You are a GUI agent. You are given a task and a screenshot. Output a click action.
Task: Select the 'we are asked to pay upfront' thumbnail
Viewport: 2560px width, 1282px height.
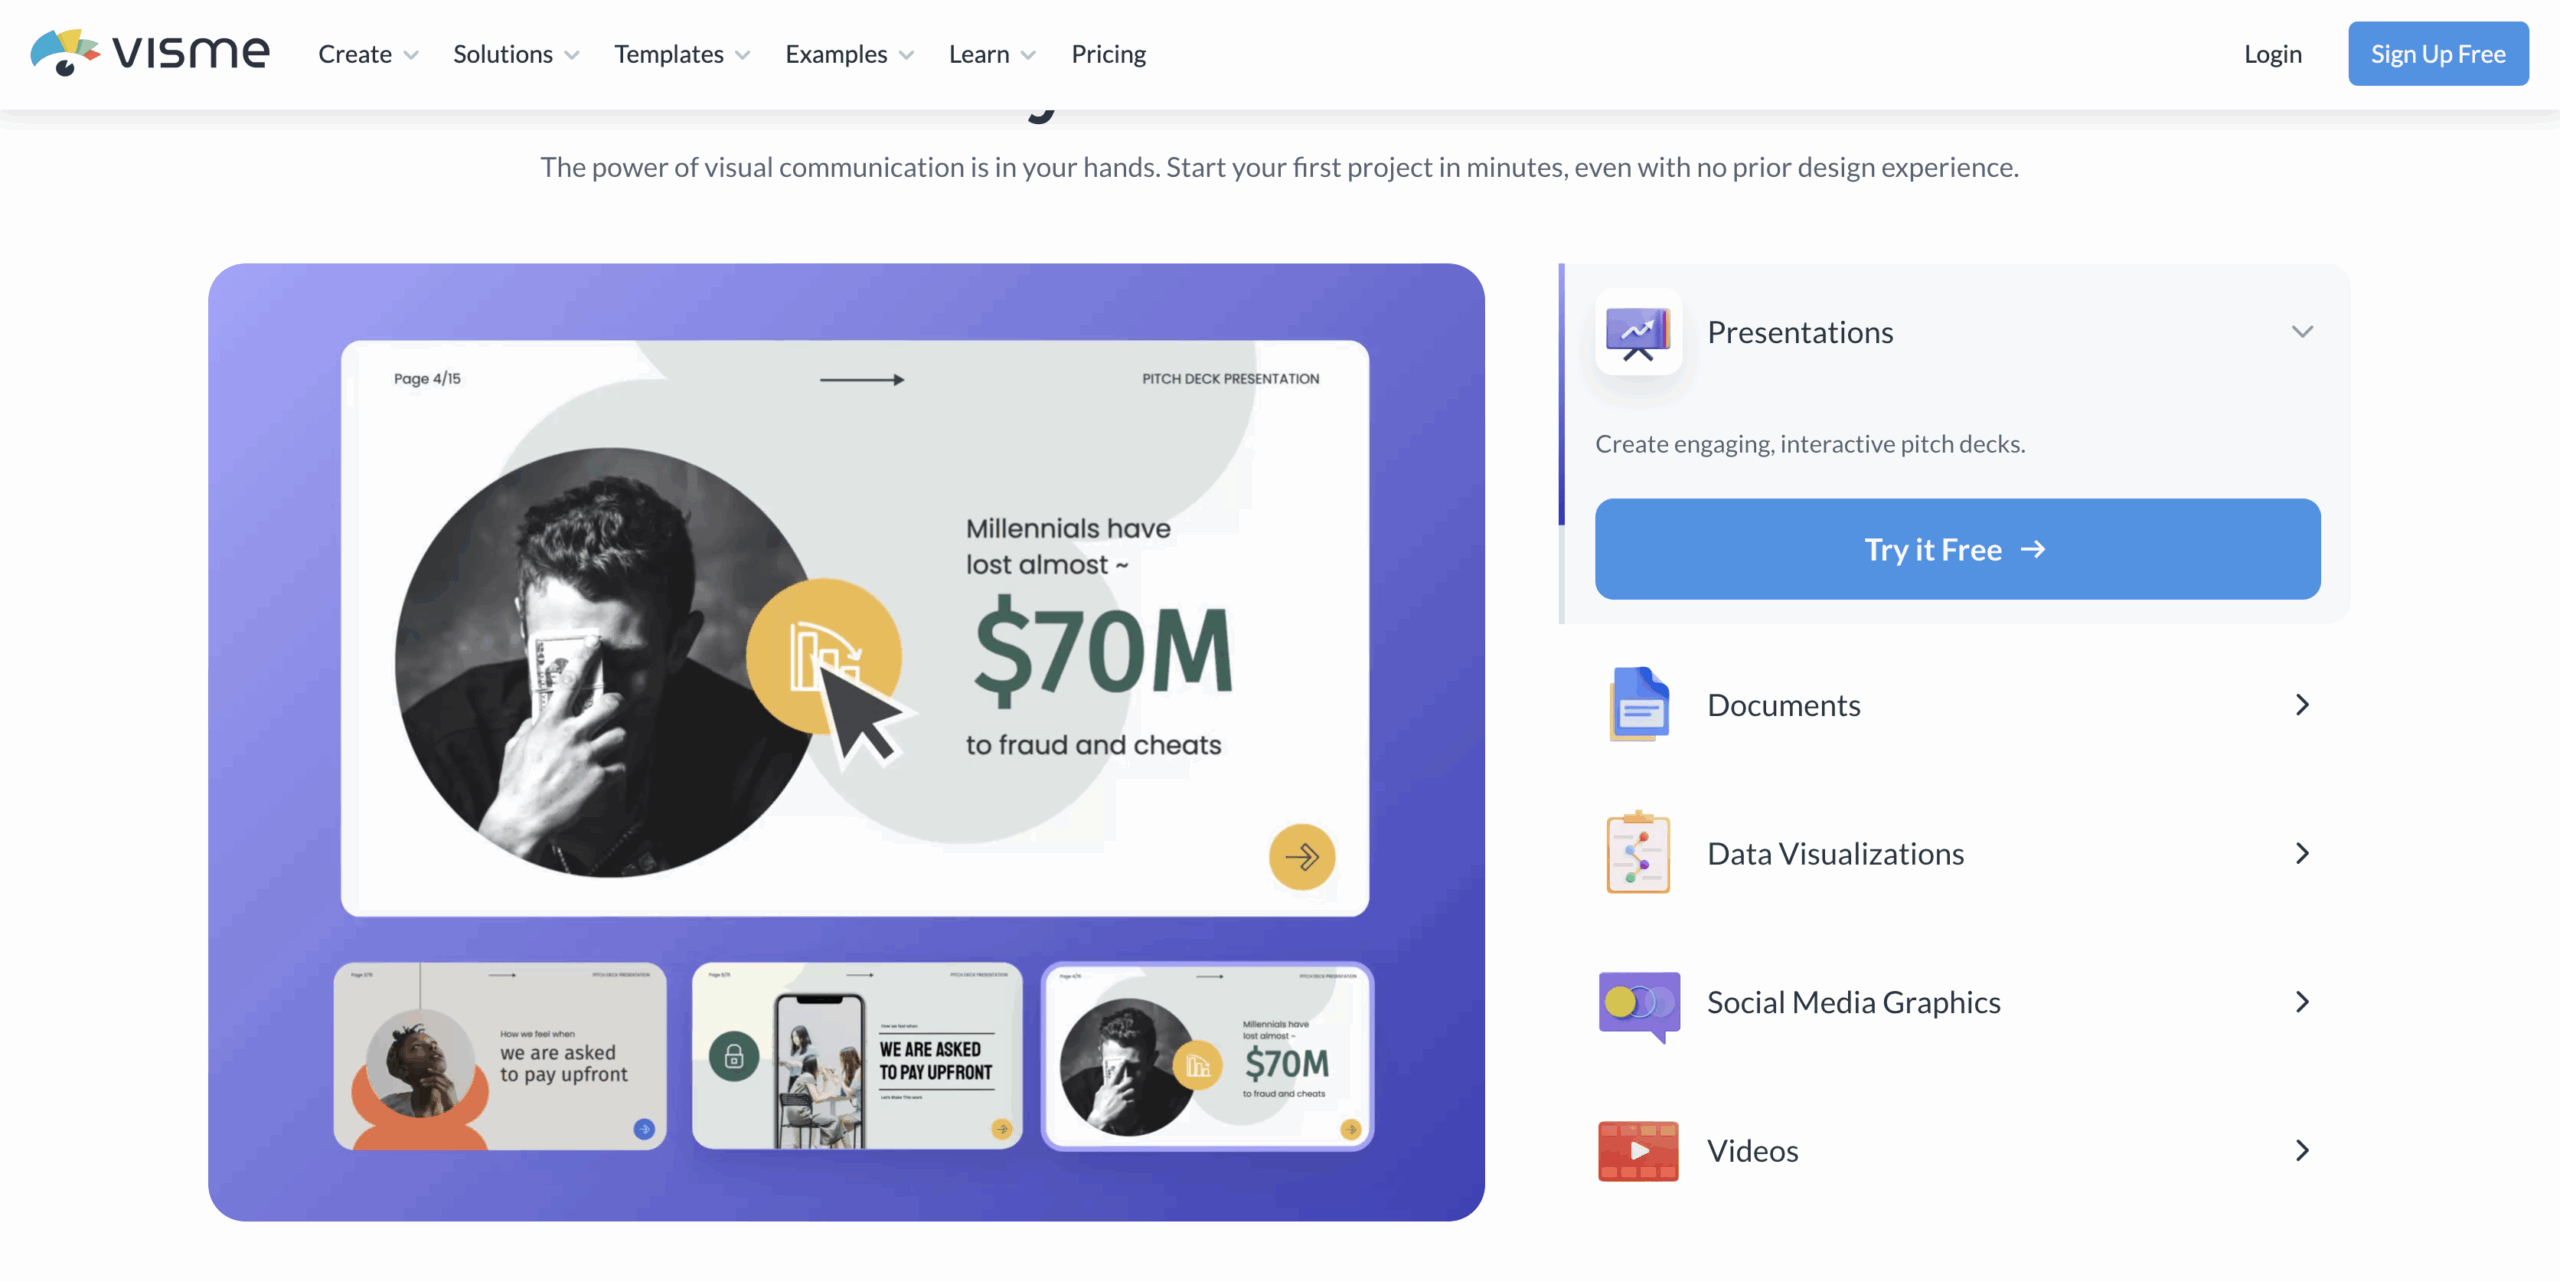coord(500,1057)
